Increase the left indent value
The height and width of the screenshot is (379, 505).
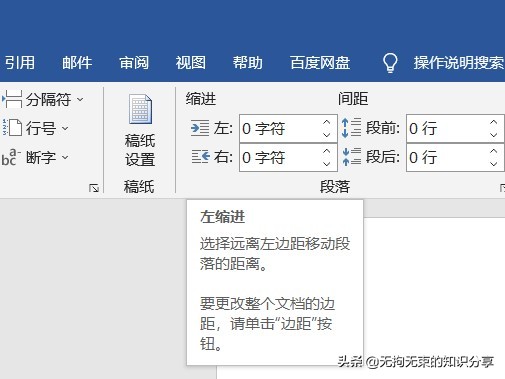327,122
